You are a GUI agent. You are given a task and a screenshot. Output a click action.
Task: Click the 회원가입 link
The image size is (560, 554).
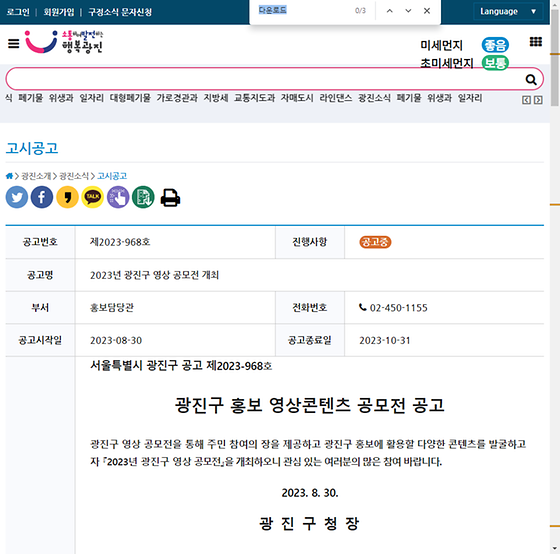[x=59, y=12]
